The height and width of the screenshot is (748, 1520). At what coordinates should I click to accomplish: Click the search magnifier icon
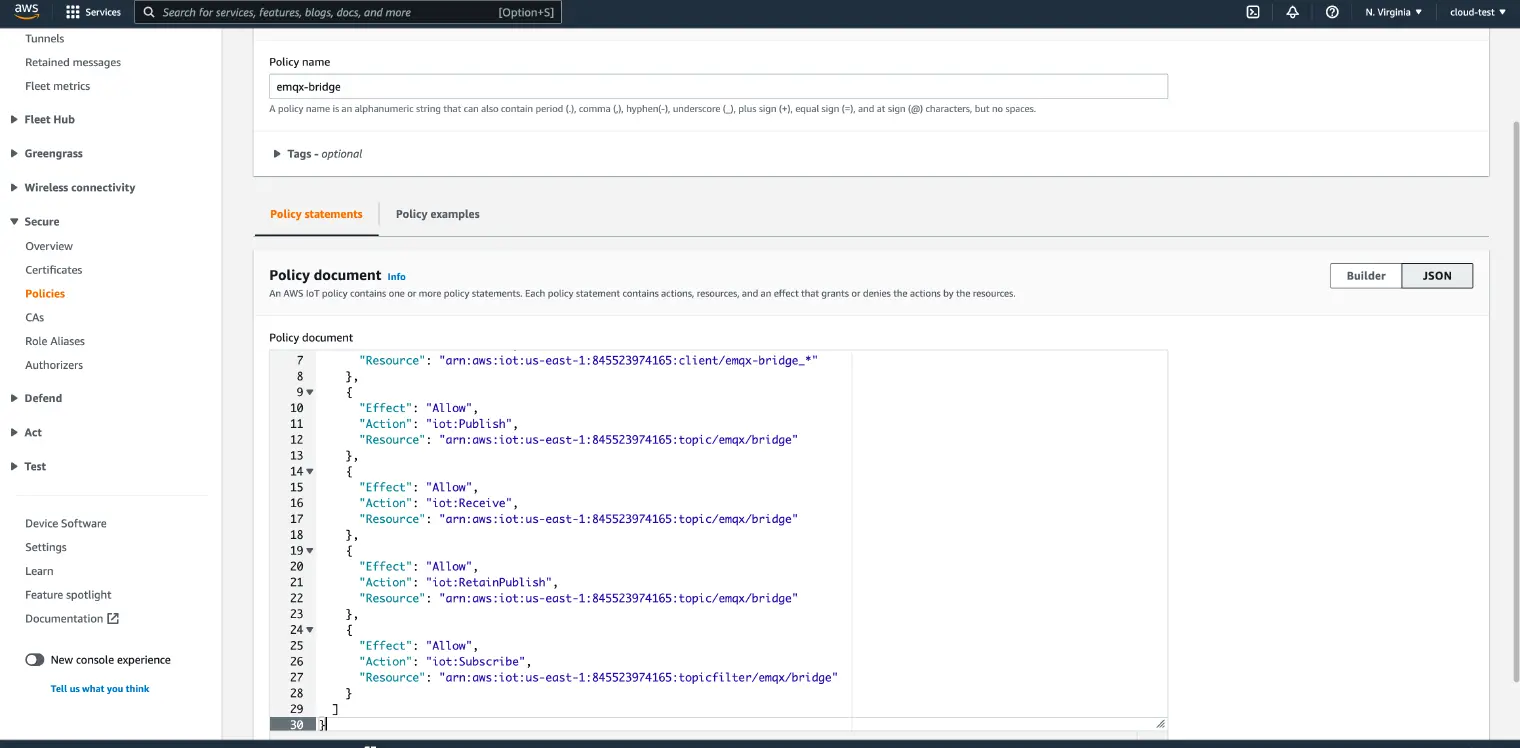149,12
